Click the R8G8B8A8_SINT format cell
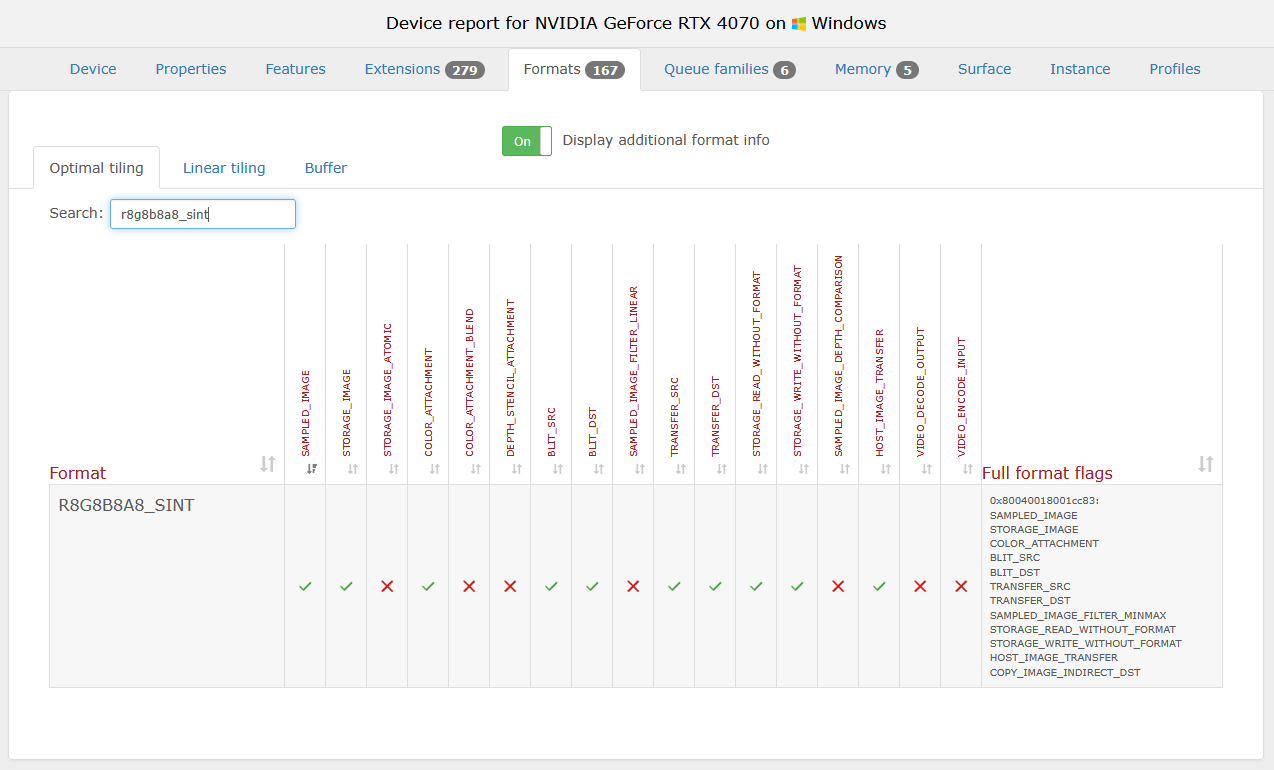Image resolution: width=1274 pixels, height=770 pixels. pyautogui.click(x=167, y=586)
